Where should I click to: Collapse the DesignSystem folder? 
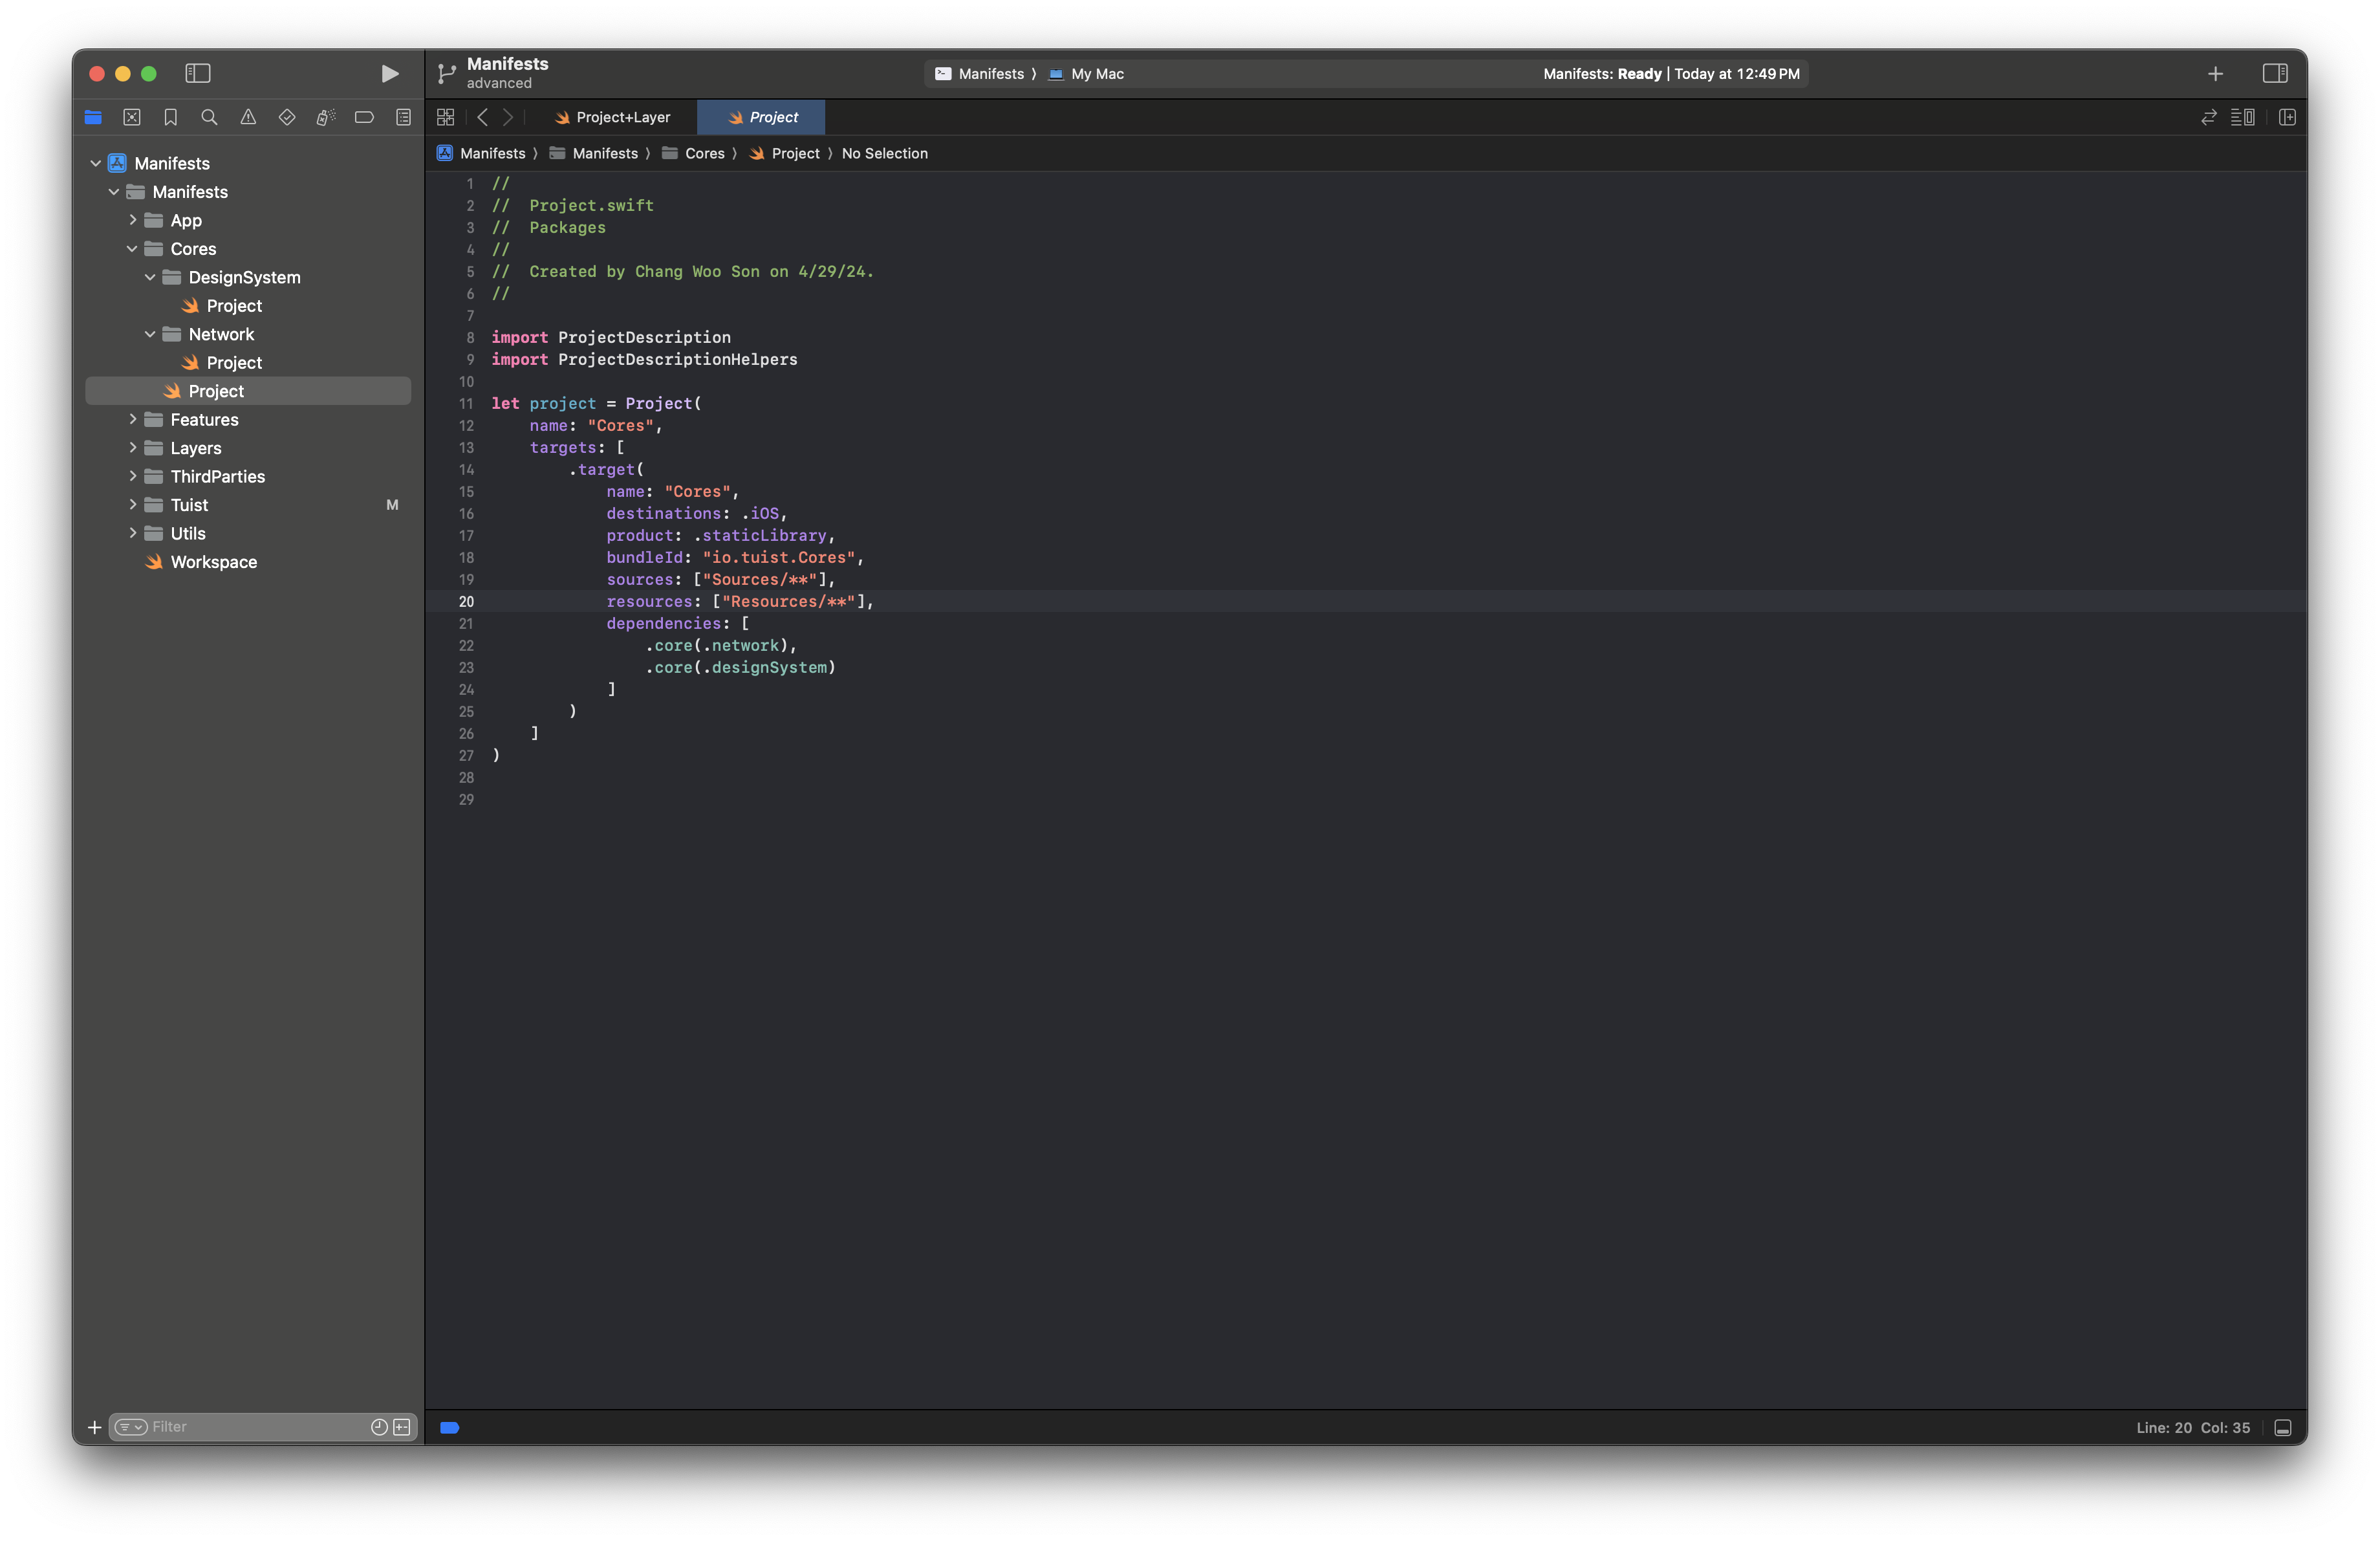coord(150,277)
